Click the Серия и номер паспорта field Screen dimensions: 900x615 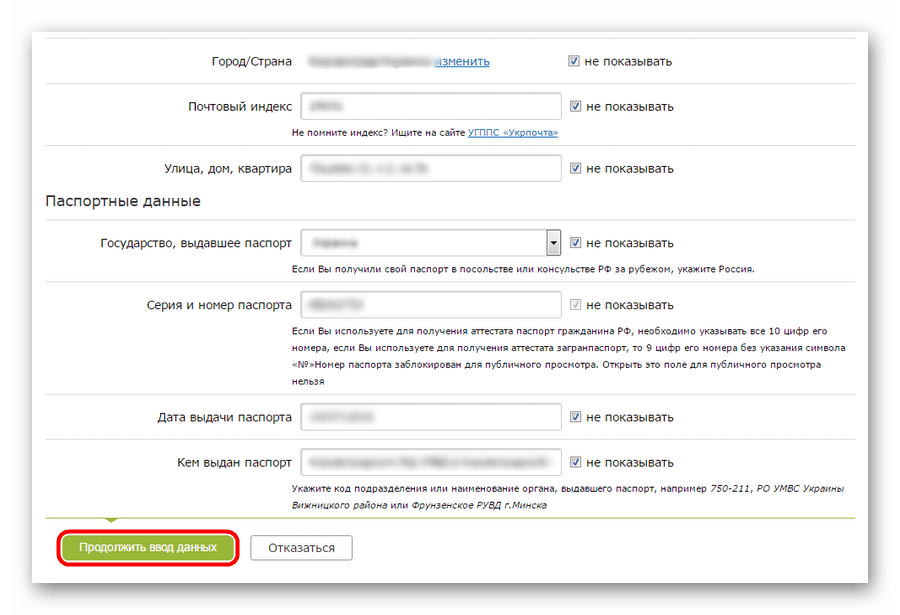click(430, 305)
